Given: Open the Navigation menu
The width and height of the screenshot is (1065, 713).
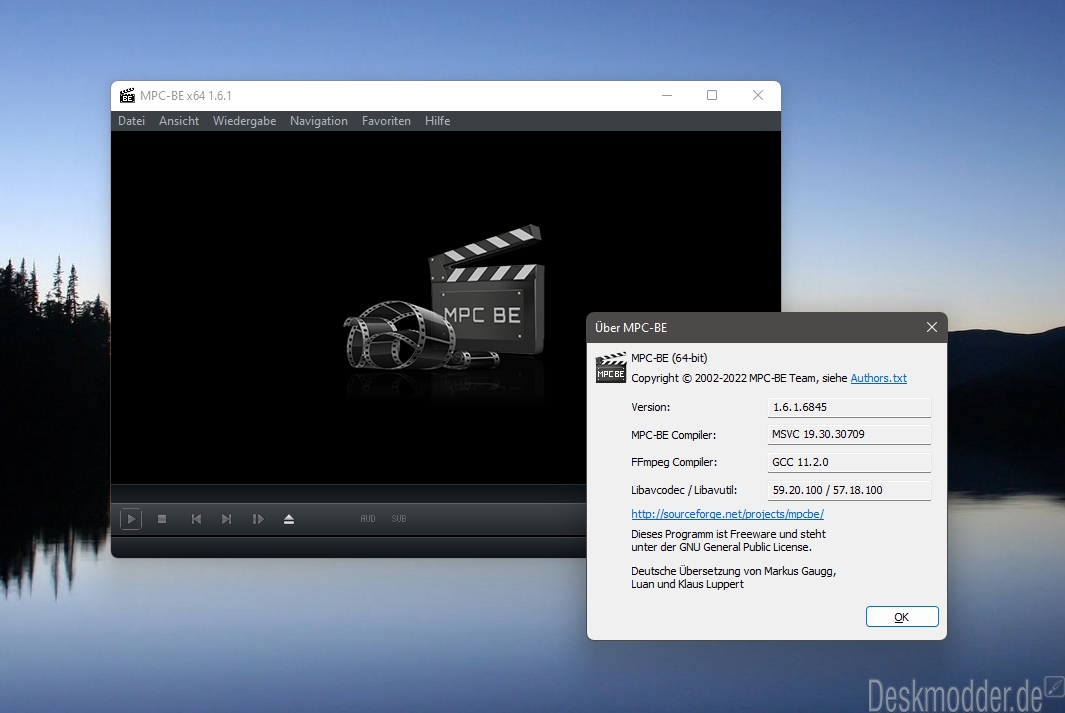Looking at the screenshot, I should pyautogui.click(x=319, y=121).
